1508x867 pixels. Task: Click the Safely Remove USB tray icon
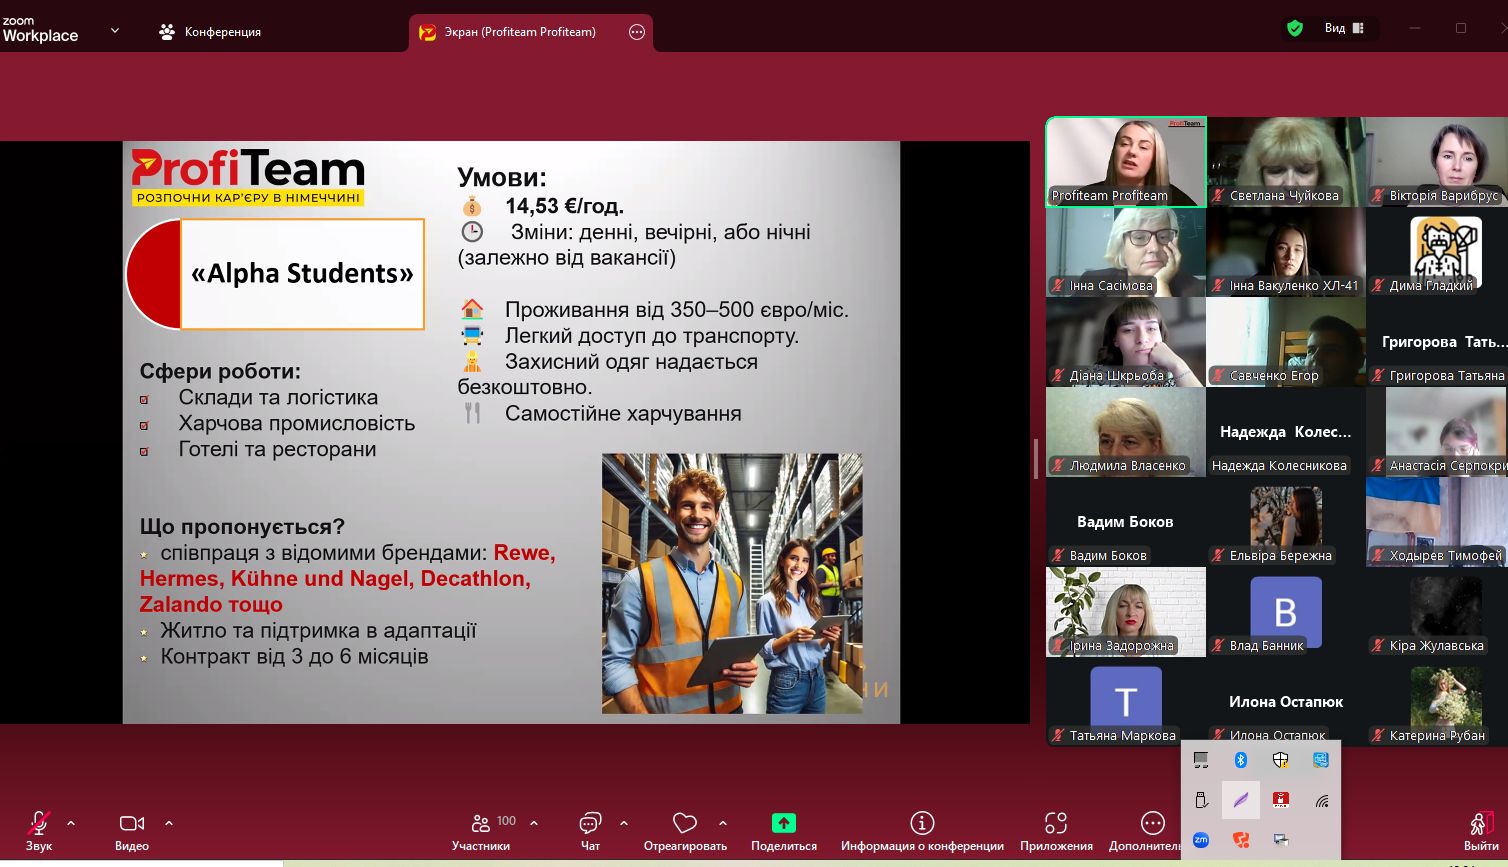click(1201, 800)
